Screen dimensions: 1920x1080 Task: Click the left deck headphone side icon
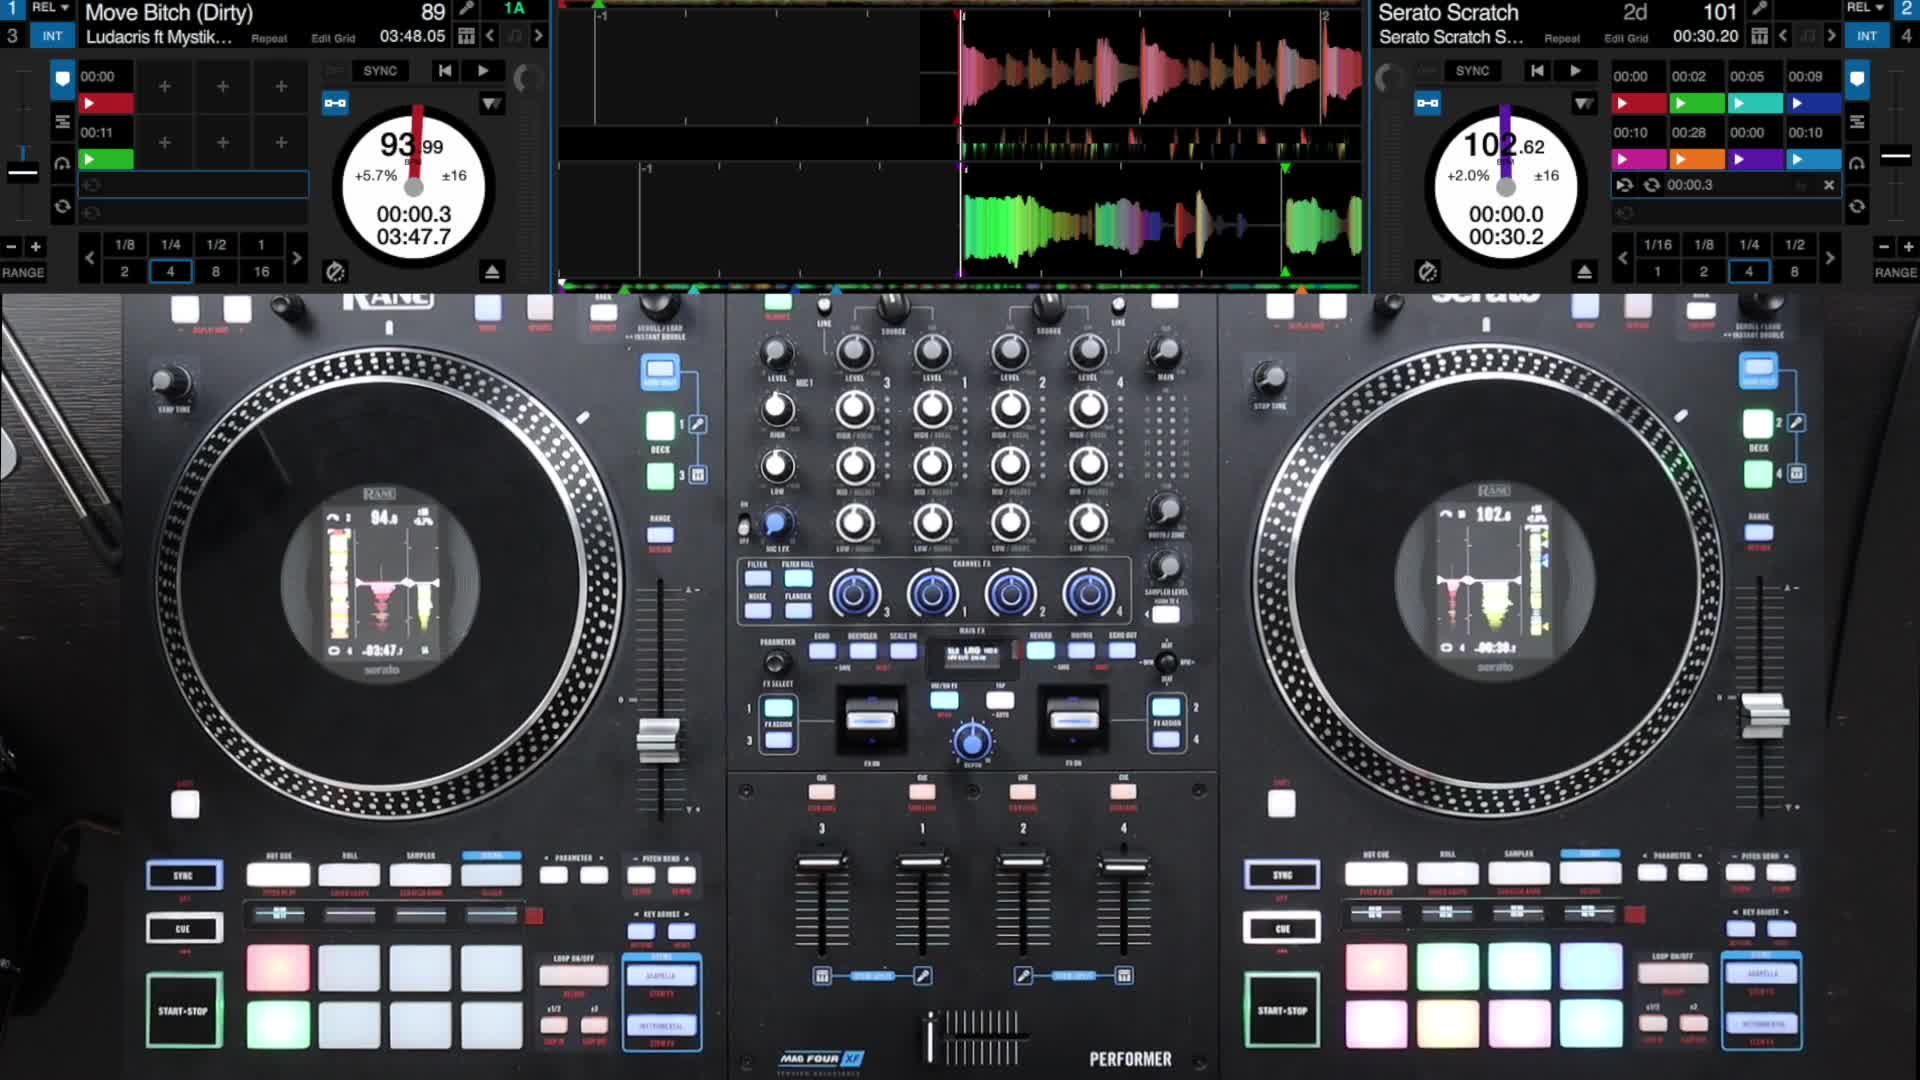click(x=62, y=163)
